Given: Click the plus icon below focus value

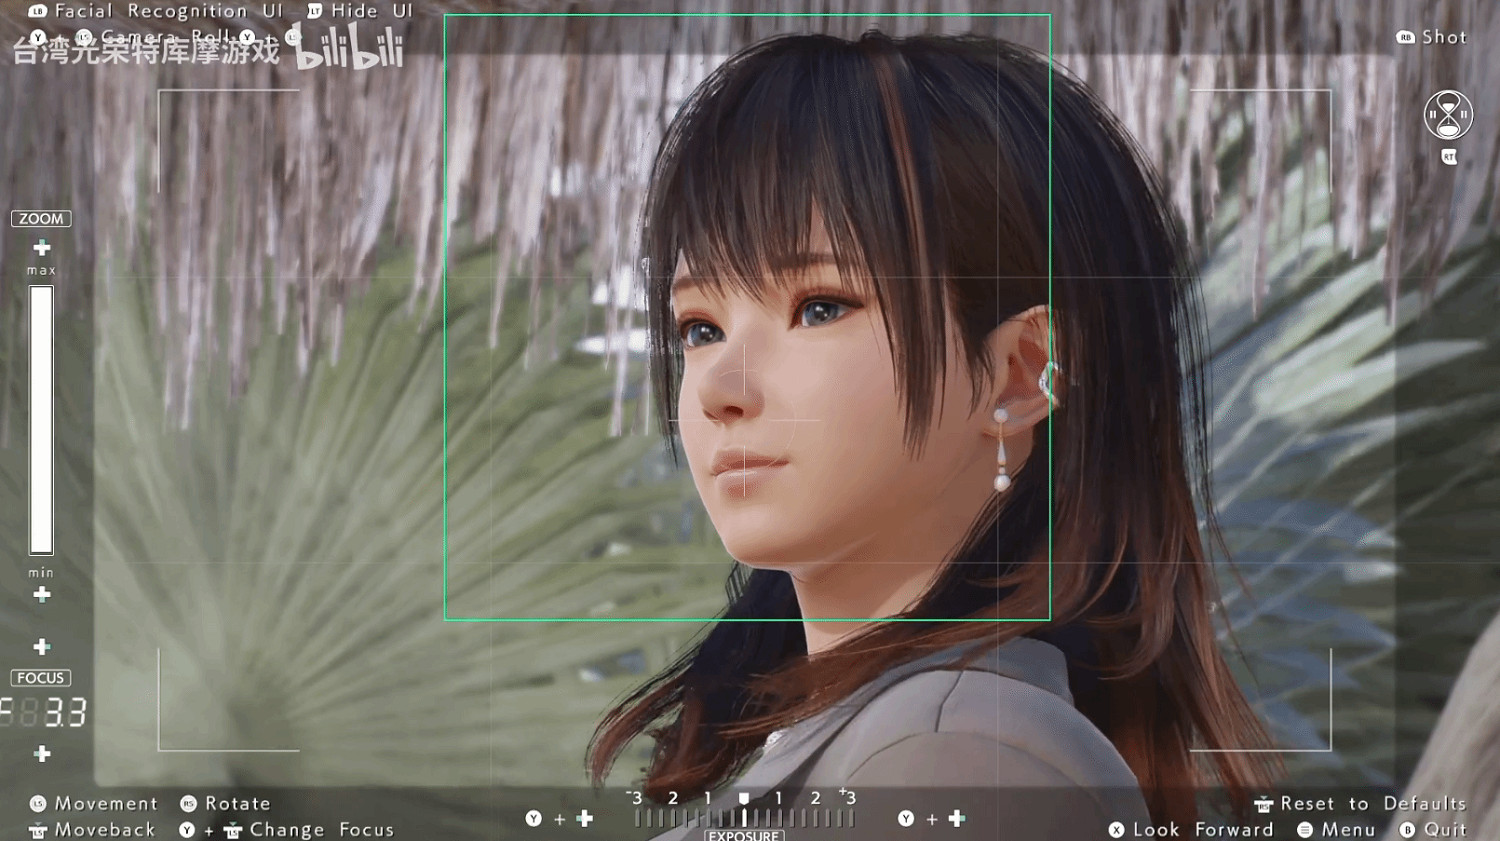Looking at the screenshot, I should pyautogui.click(x=42, y=754).
